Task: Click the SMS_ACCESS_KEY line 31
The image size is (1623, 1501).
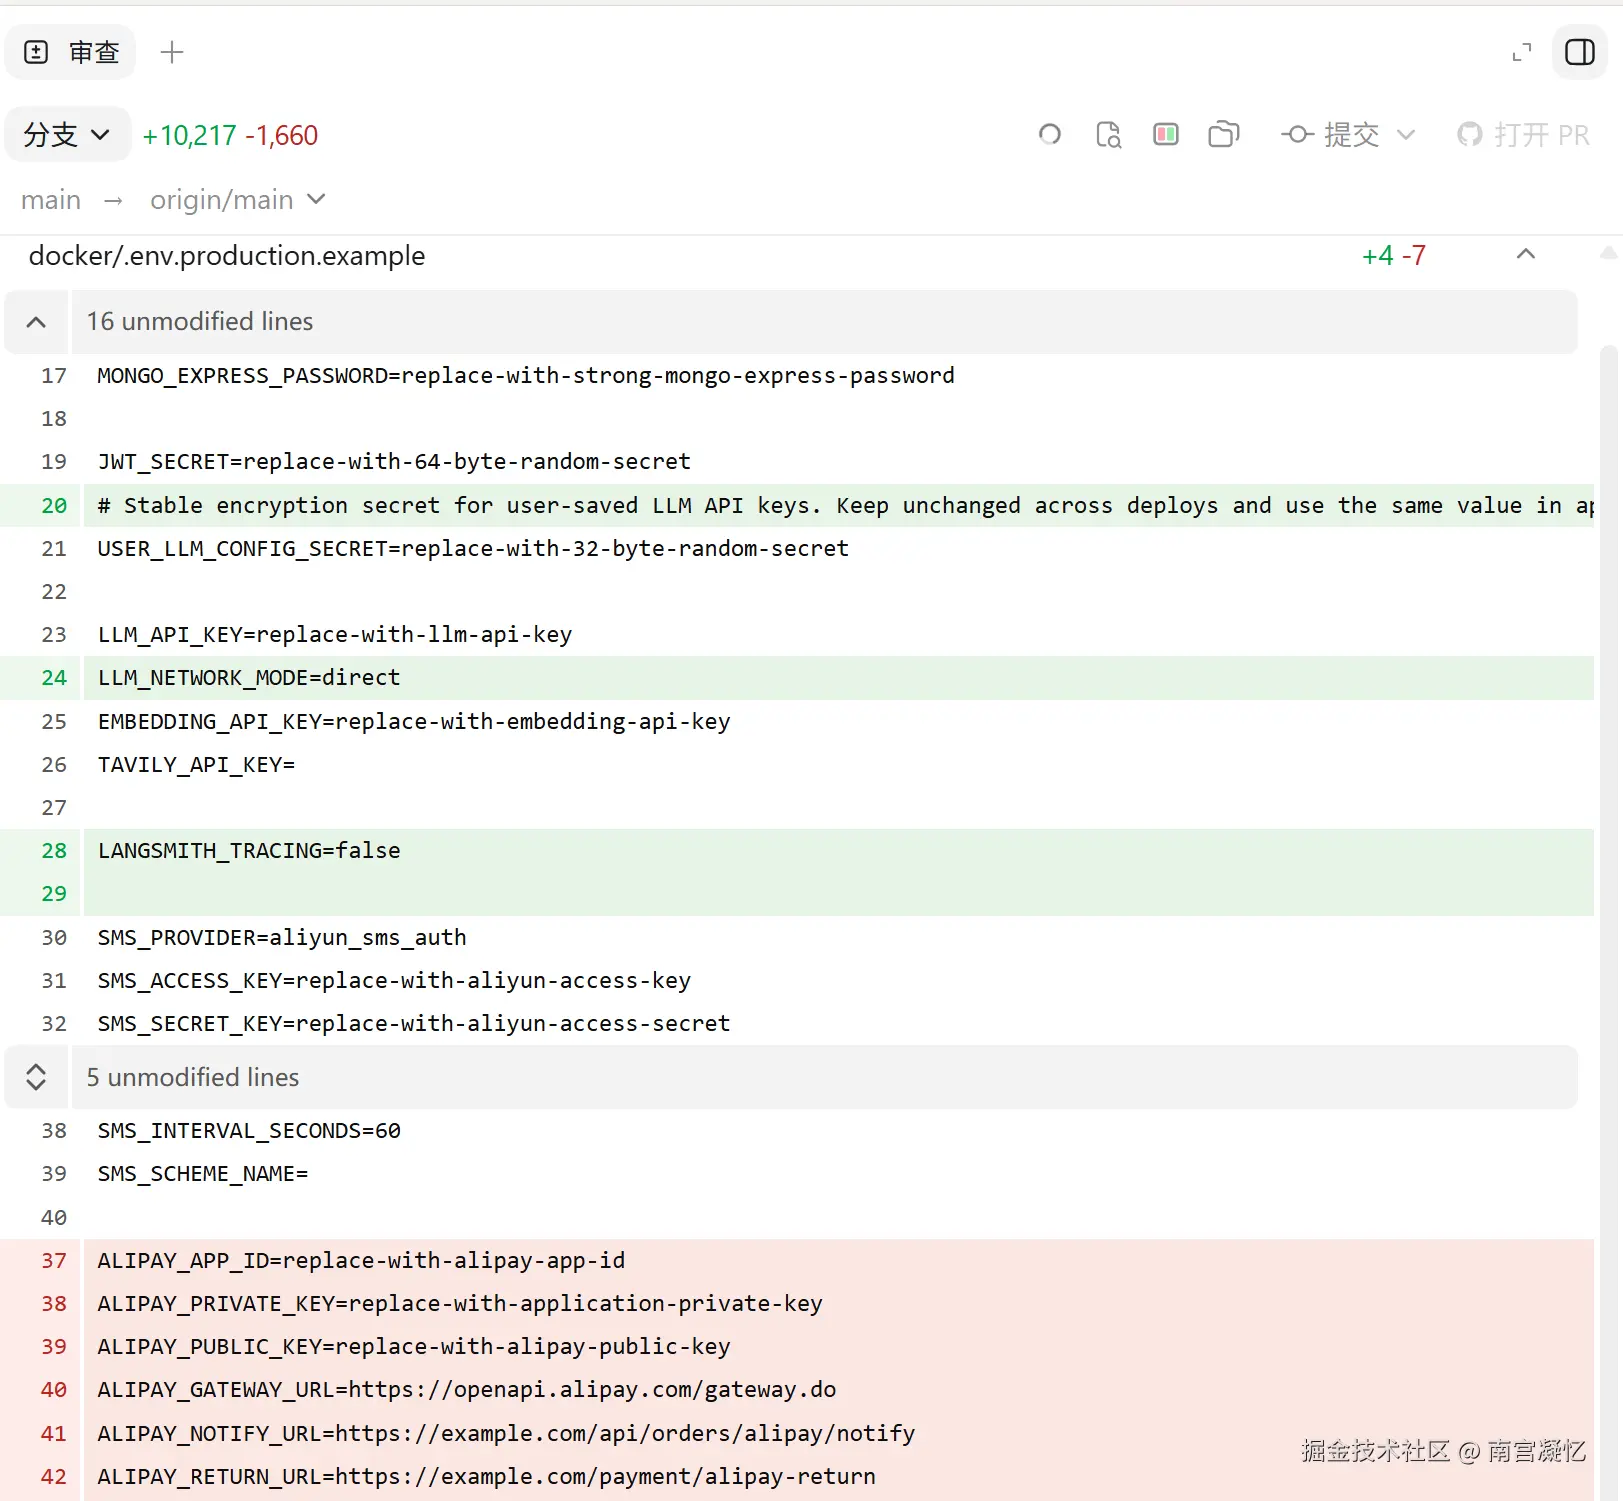Action: [394, 981]
